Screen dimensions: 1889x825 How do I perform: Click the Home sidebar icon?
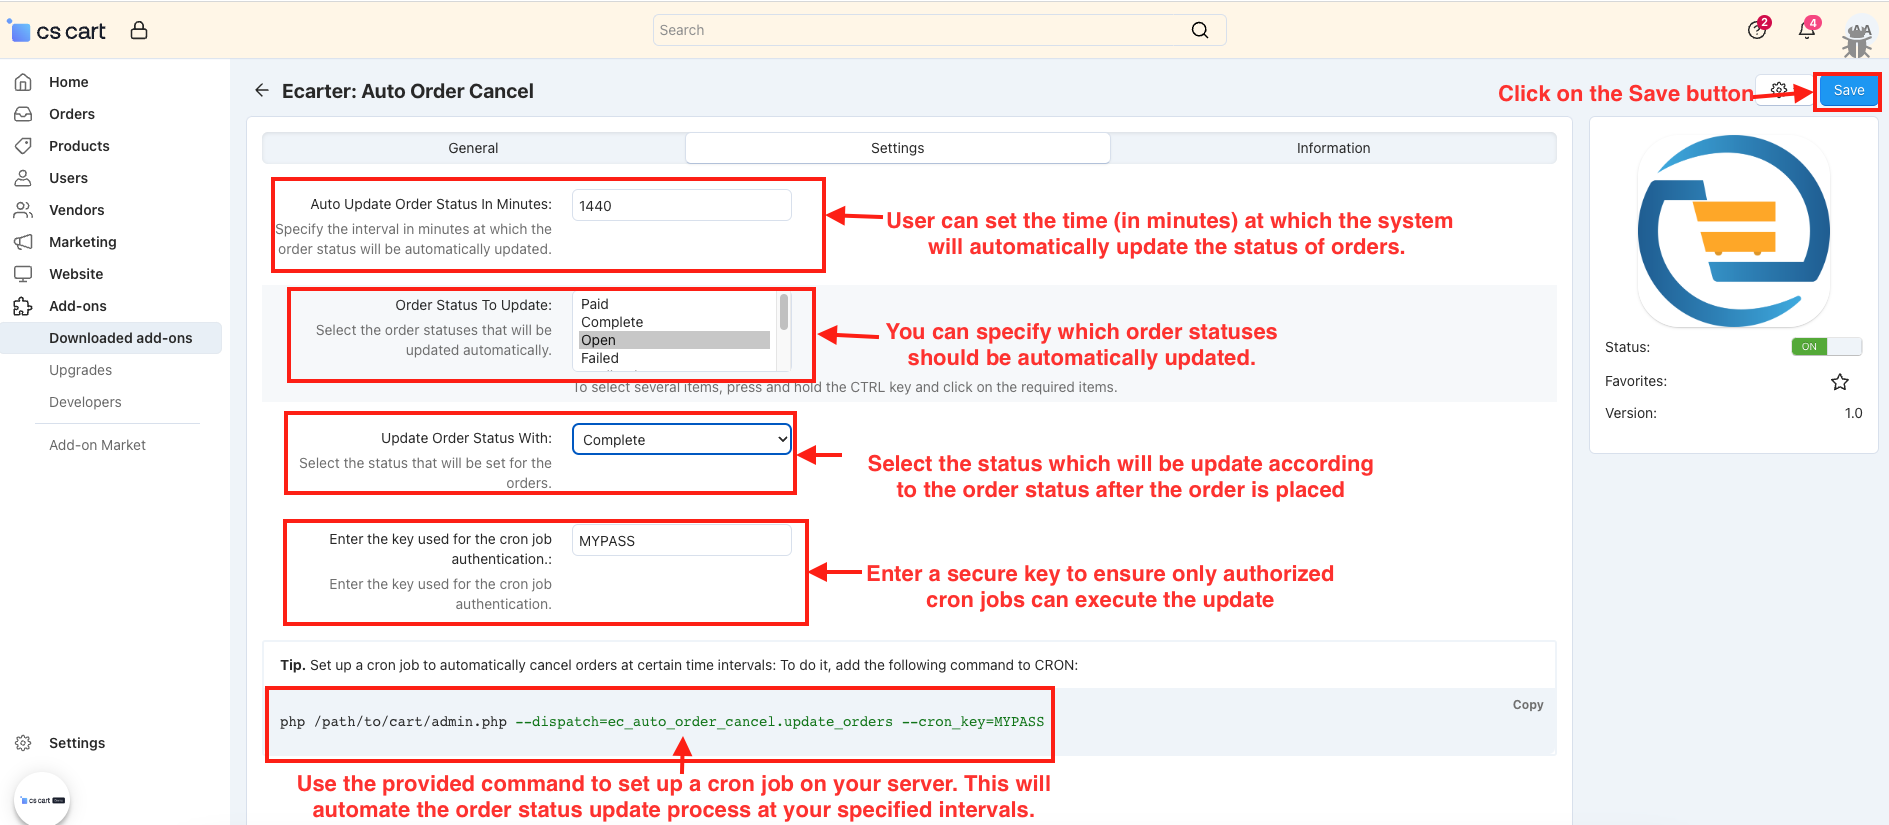(23, 82)
